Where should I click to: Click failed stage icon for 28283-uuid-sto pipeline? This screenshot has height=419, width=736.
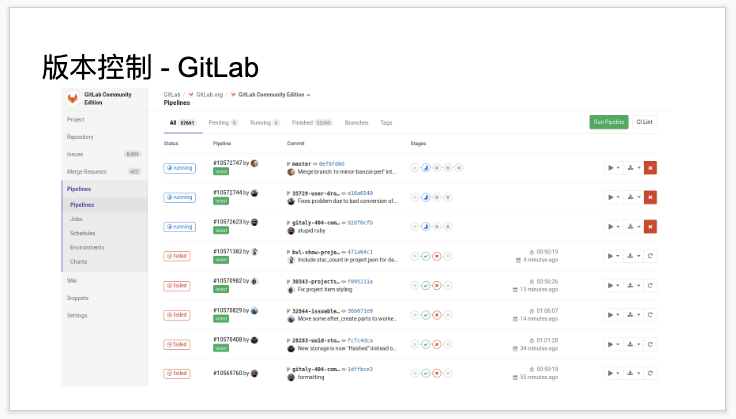[x=437, y=344]
